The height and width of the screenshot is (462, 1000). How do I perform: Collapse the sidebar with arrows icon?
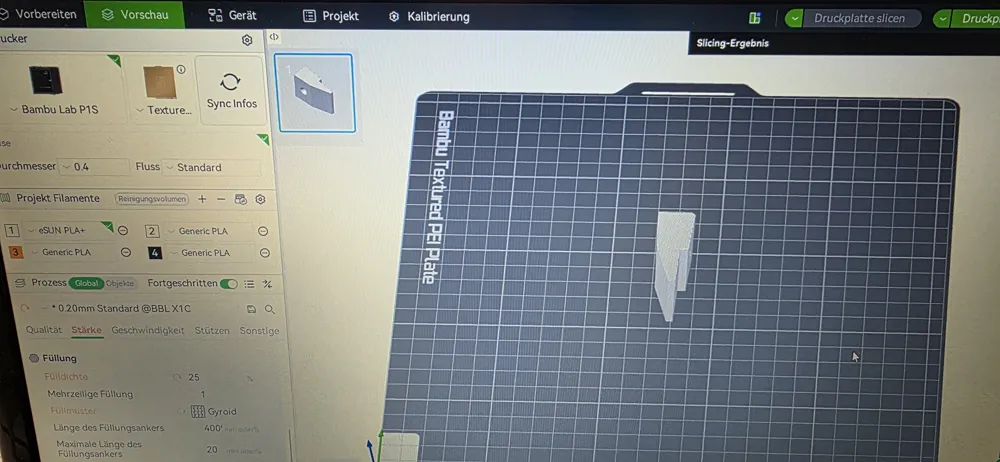pyautogui.click(x=274, y=37)
